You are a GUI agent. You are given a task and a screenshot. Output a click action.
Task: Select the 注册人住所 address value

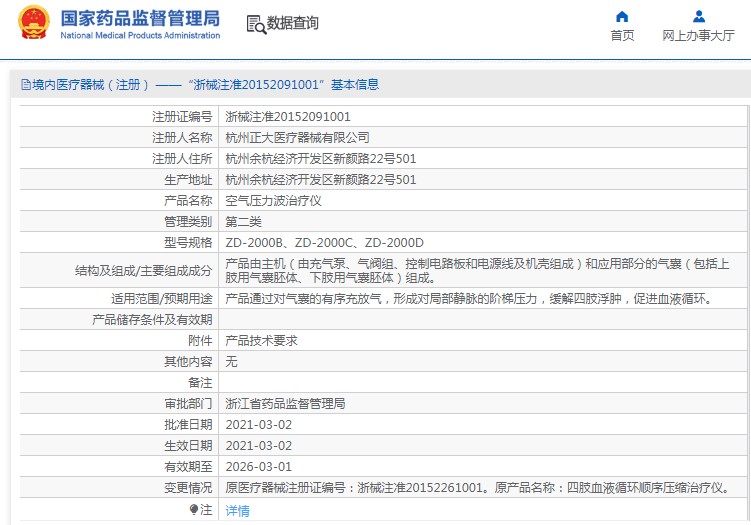(x=320, y=159)
